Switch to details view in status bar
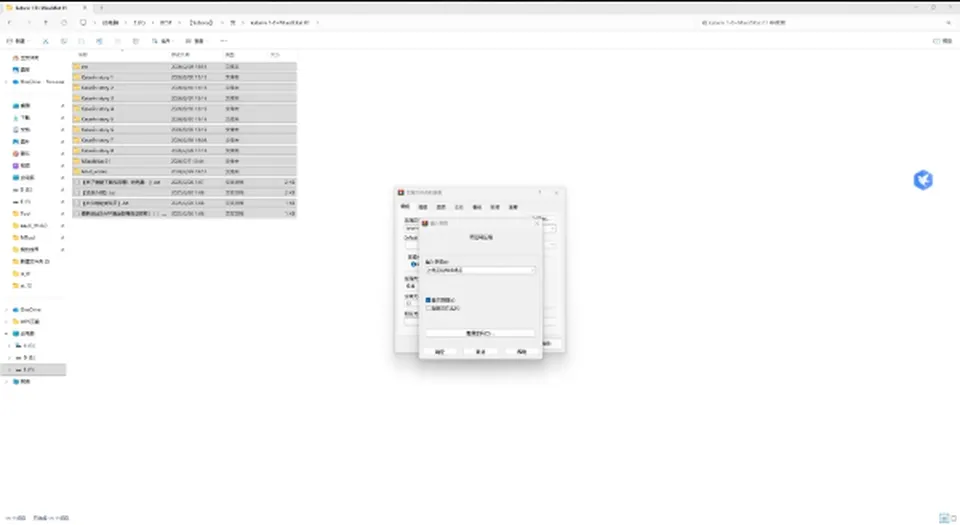Image resolution: width=960 pixels, height=525 pixels. [x=943, y=518]
